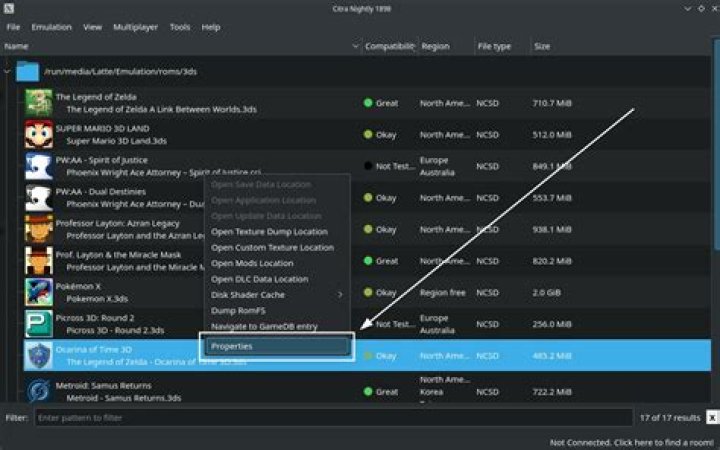Click the filter pattern input field
This screenshot has width=720, height=450.
click(332, 418)
